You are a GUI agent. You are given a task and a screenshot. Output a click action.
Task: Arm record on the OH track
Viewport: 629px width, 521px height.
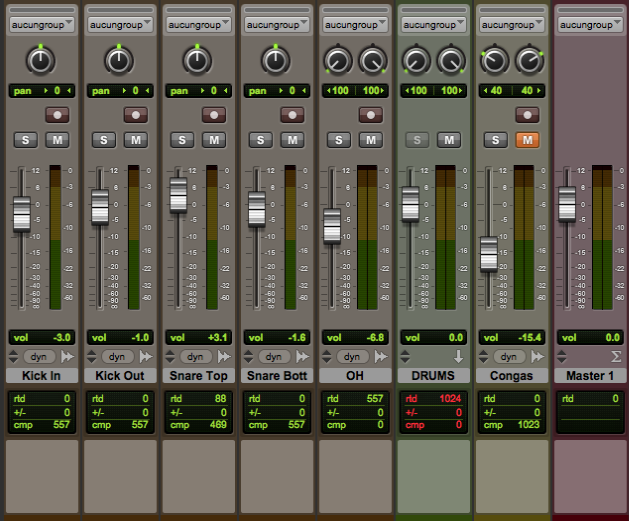(x=371, y=115)
